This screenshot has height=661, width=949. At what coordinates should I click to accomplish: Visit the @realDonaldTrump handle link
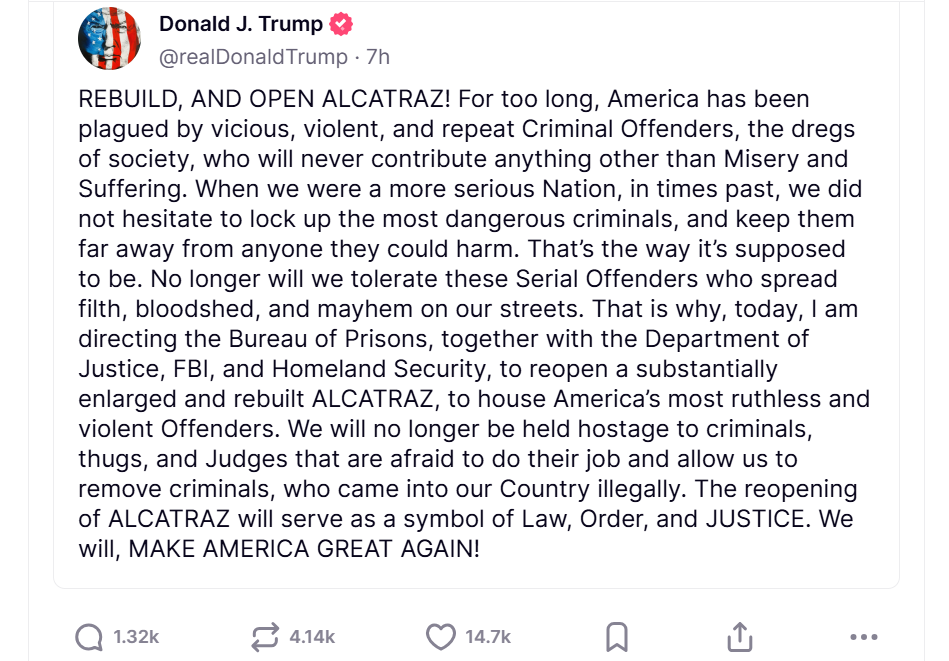point(253,57)
